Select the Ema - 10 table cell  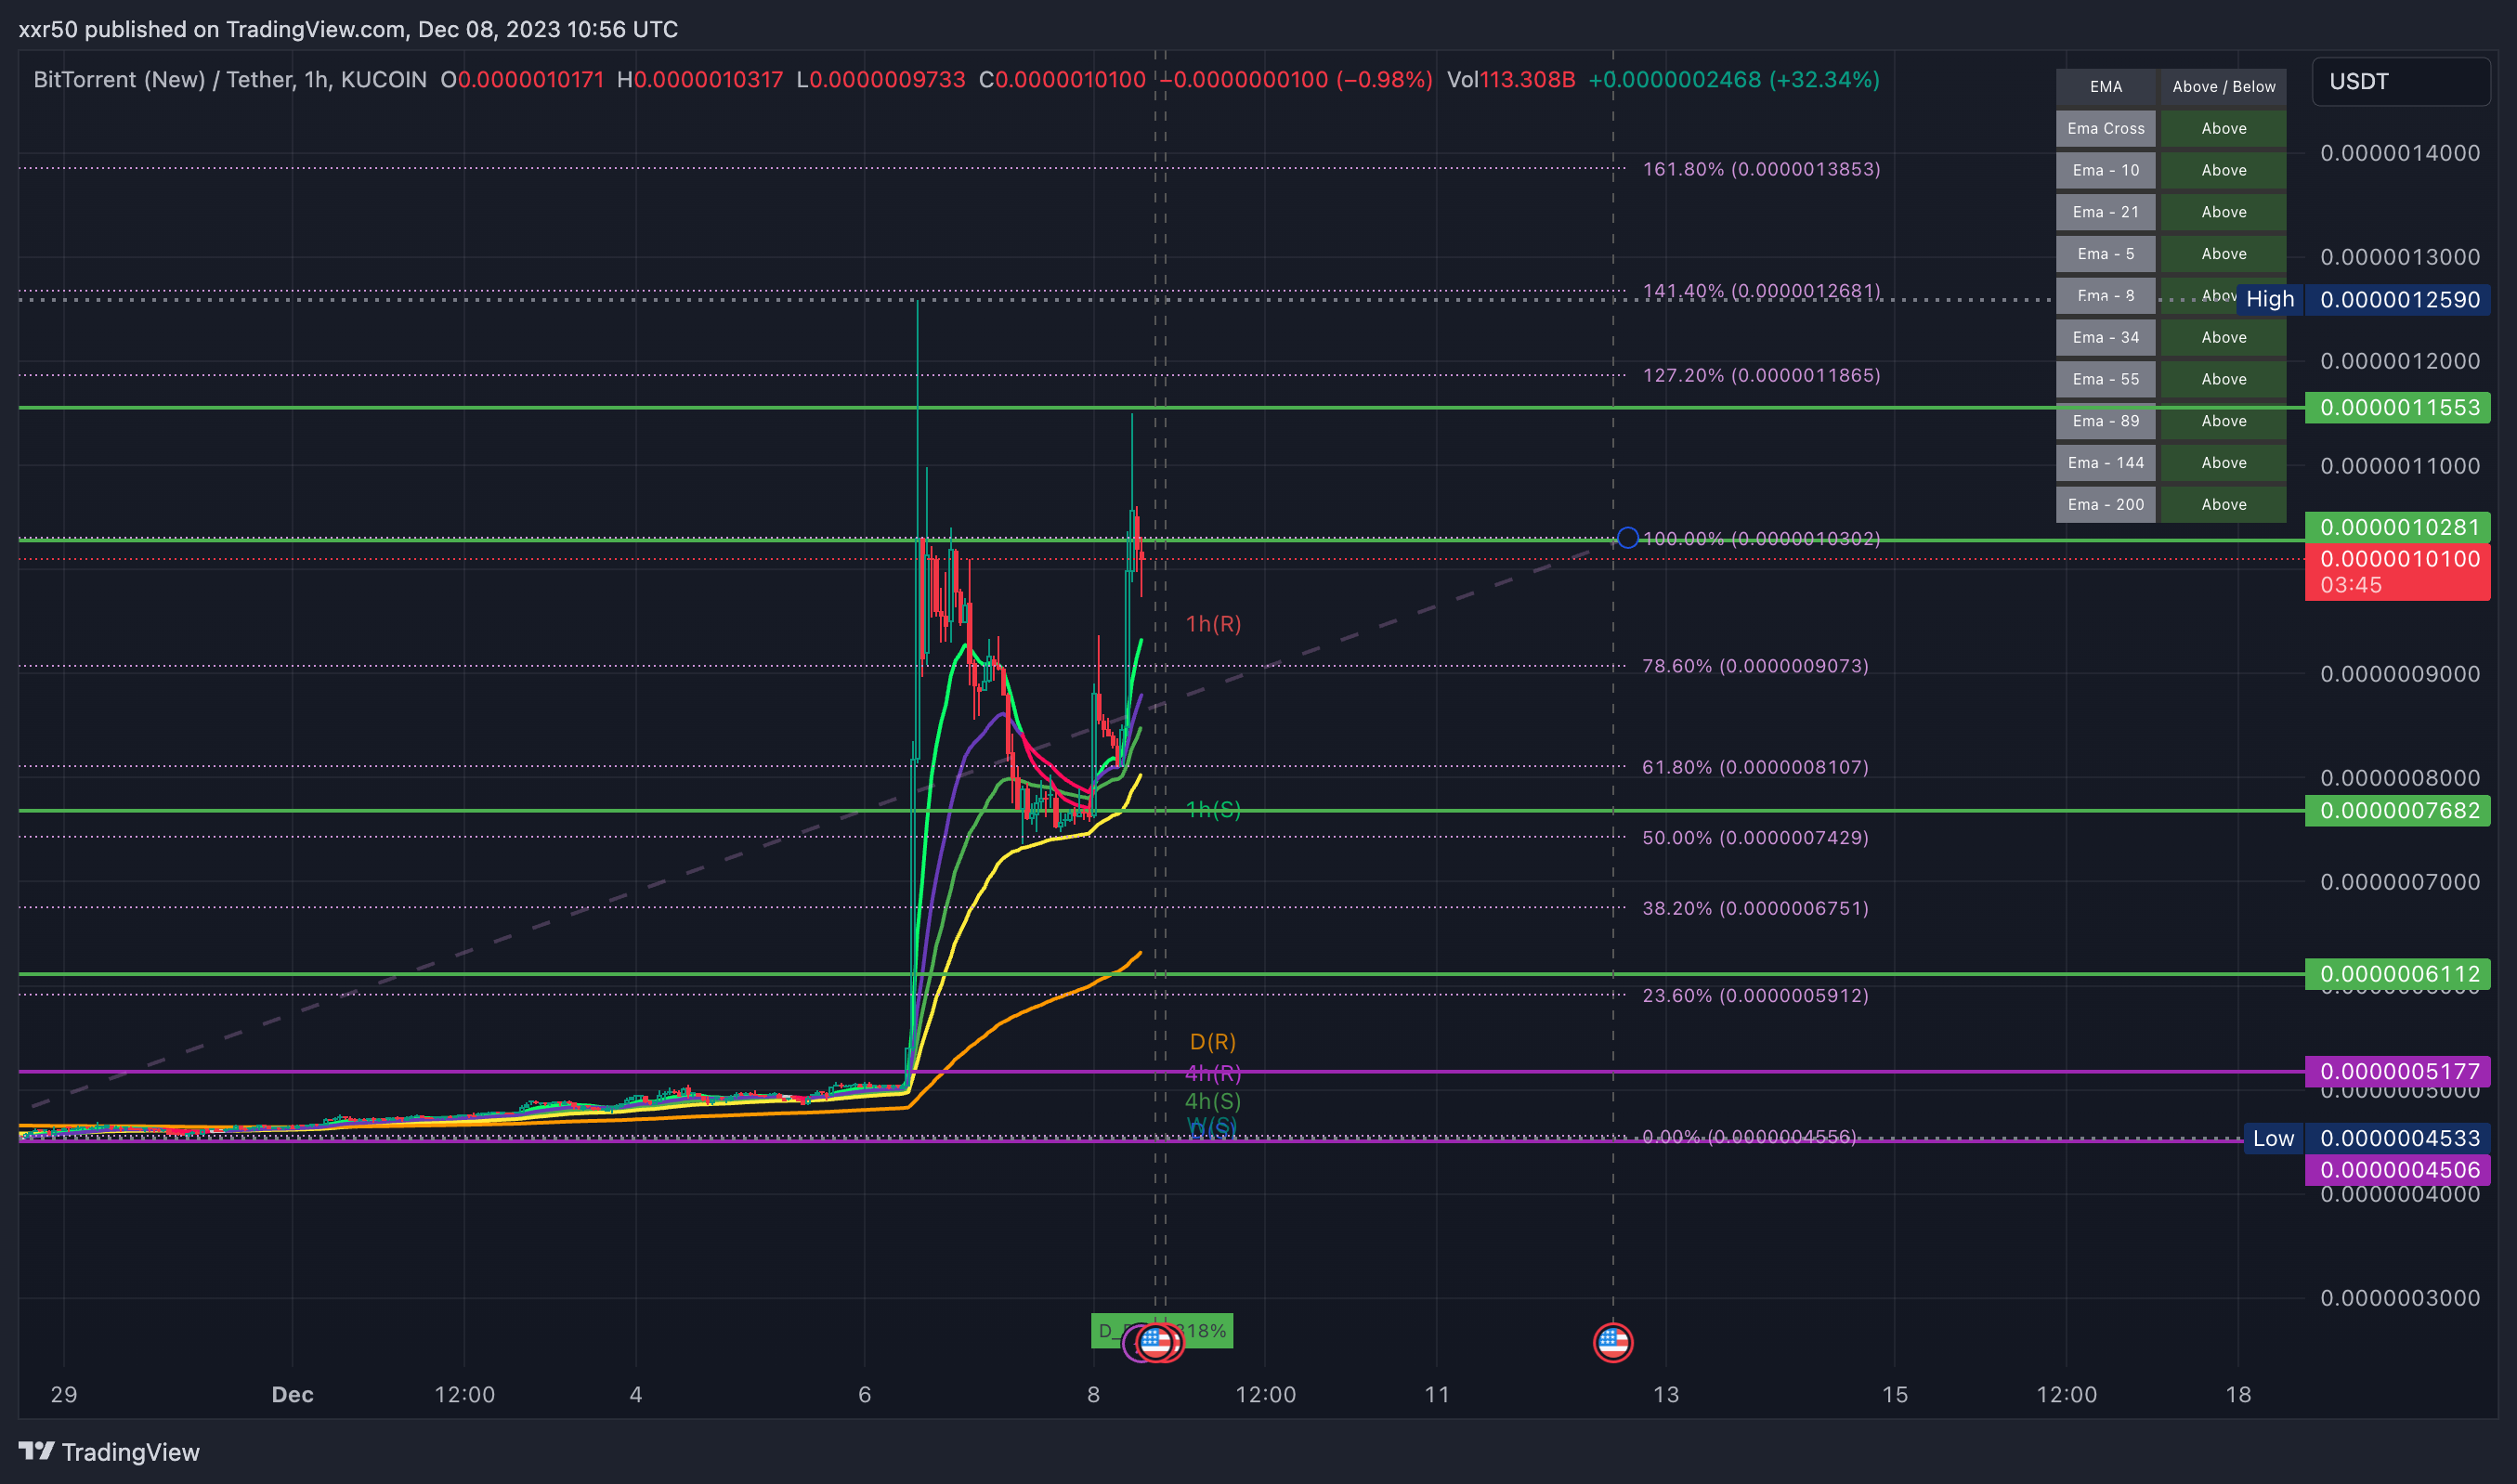pos(2105,171)
